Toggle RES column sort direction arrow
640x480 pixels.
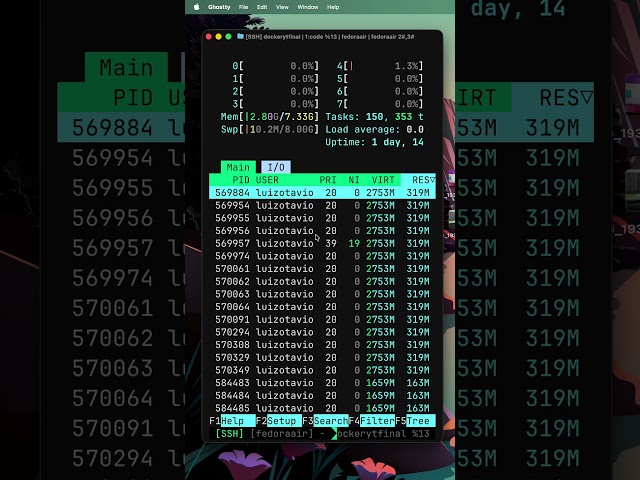pyautogui.click(x=433, y=180)
